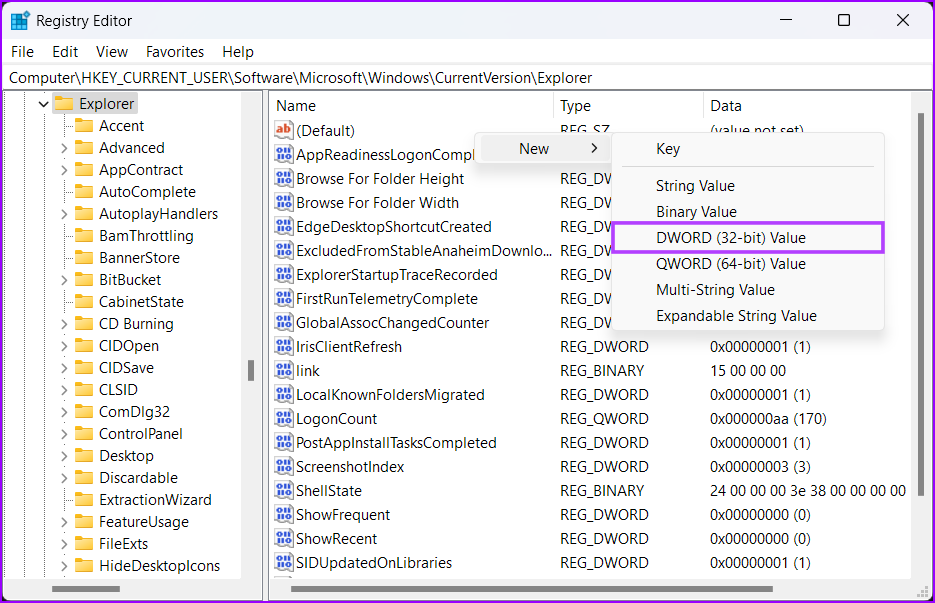Click the Registry Editor app icon in title bar
Viewport: 935px width, 603px height.
tap(20, 20)
